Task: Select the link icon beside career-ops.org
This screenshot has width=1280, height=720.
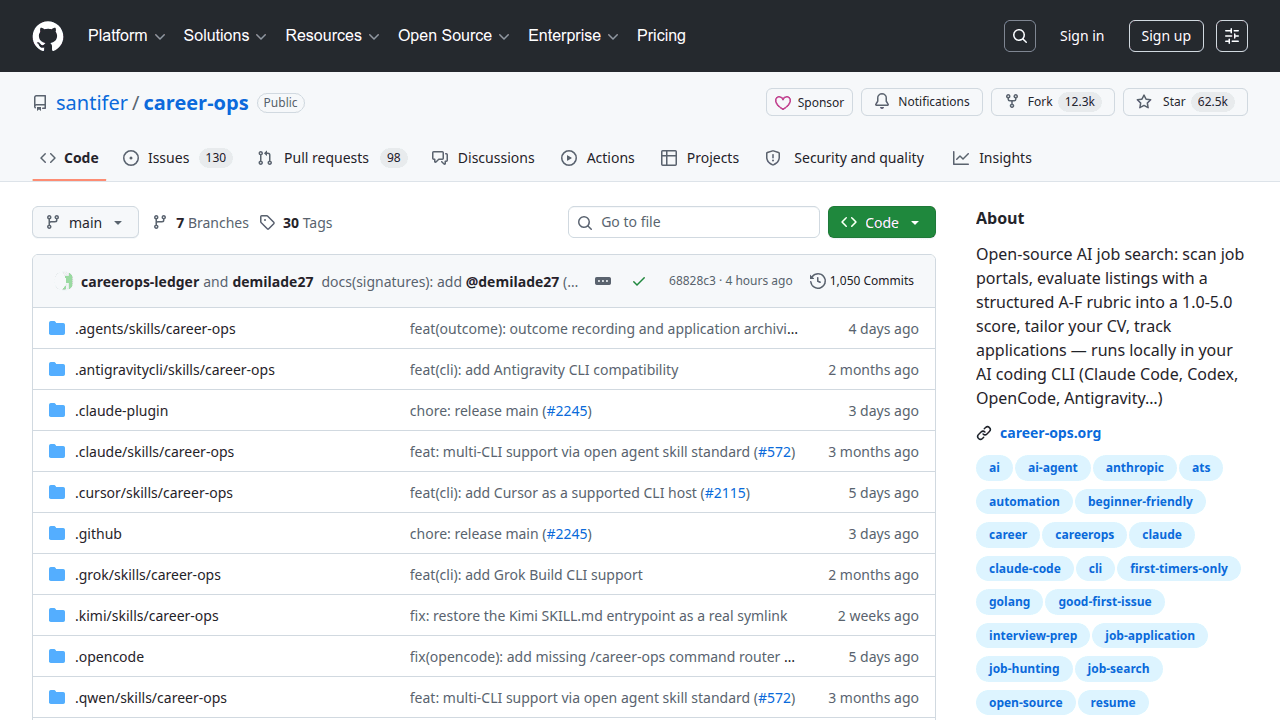Action: coord(984,433)
